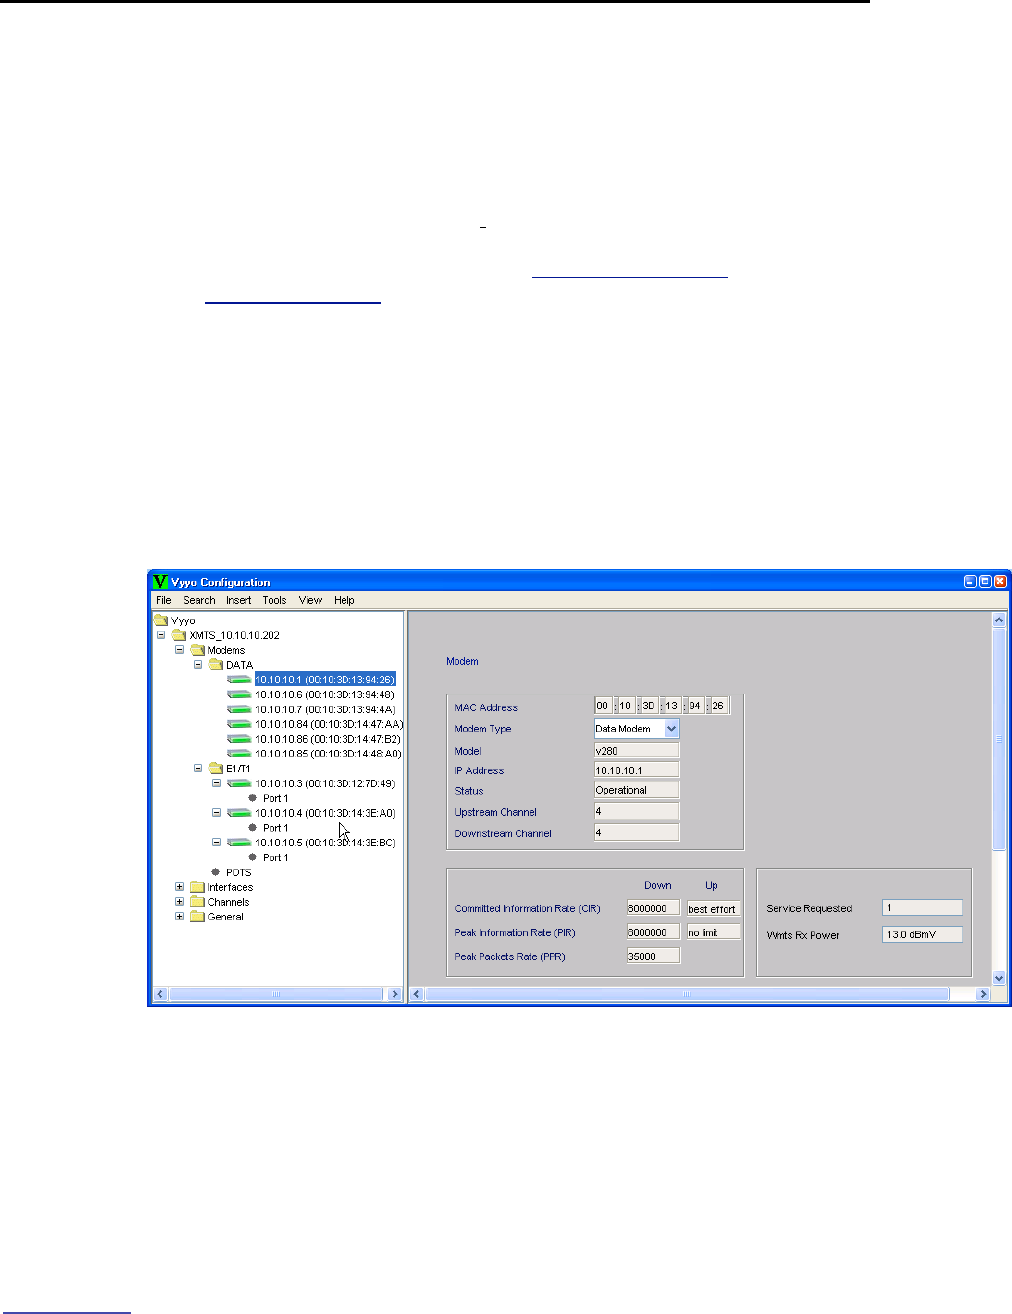Click the Channels folder icon
This screenshot has height=1314, width=1012.
pyautogui.click(x=197, y=902)
